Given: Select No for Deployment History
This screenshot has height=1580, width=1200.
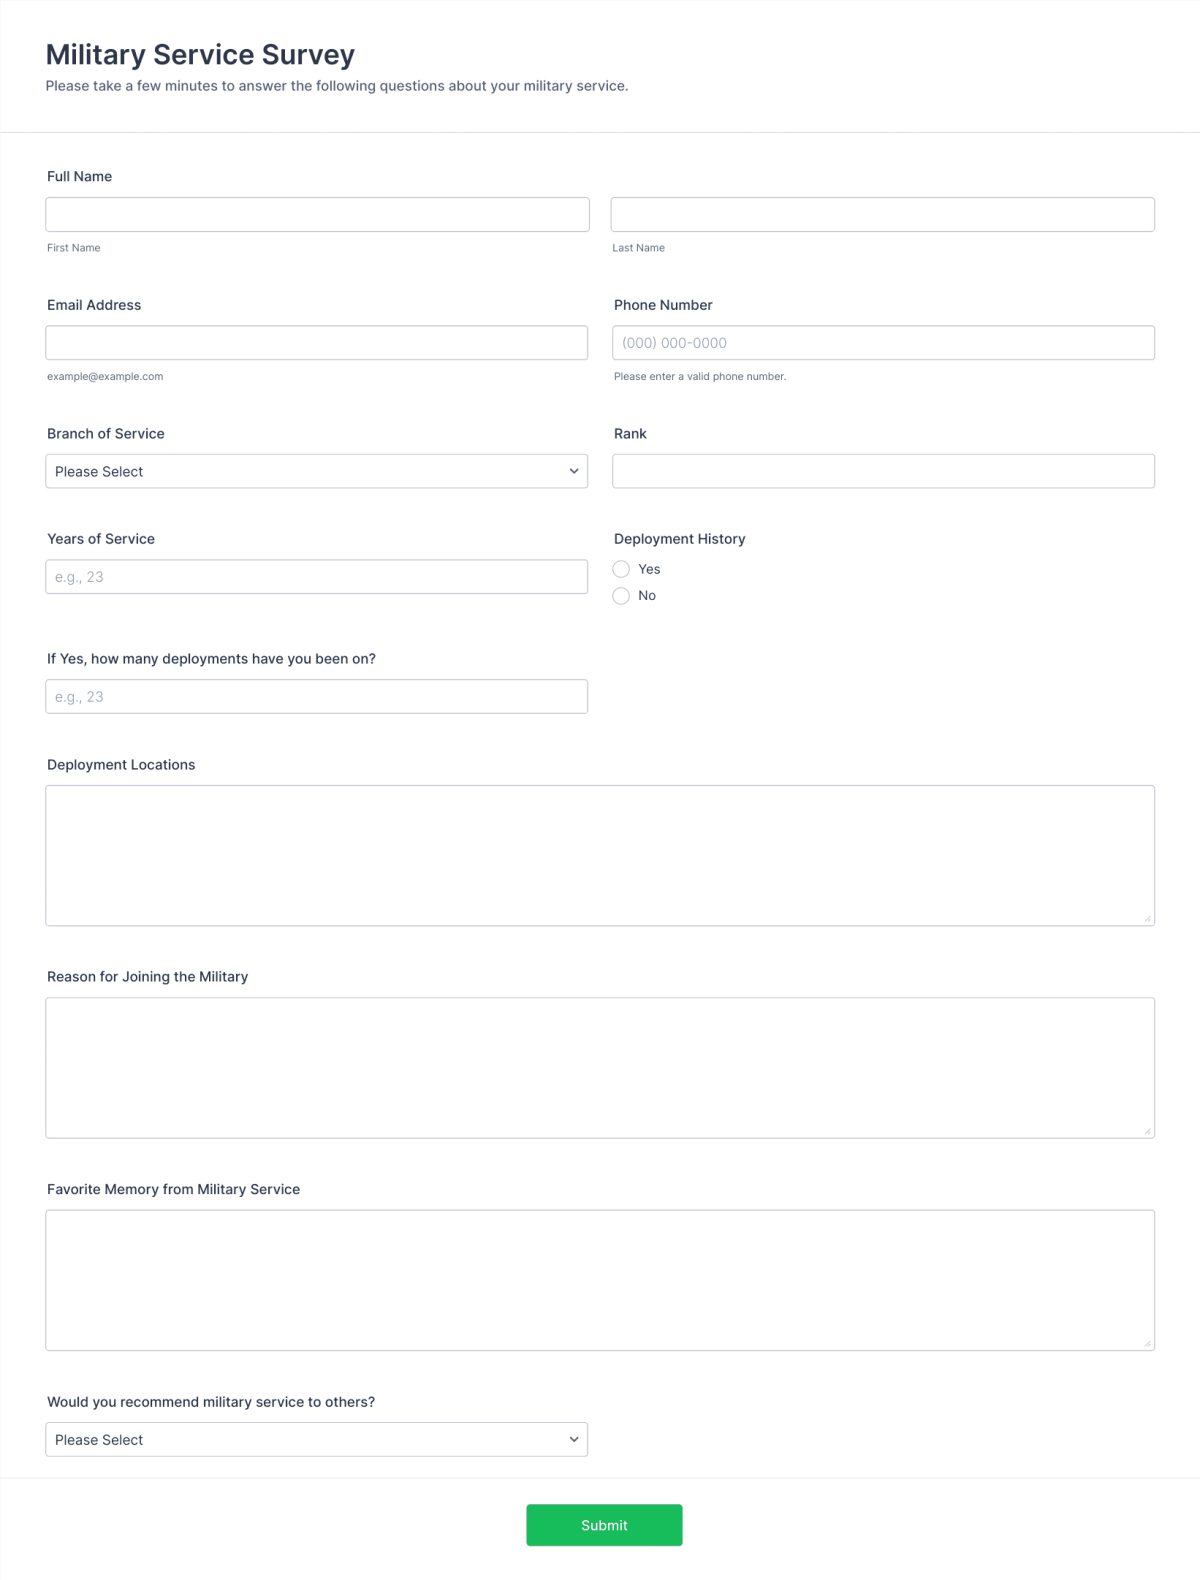Looking at the screenshot, I should tap(621, 595).
